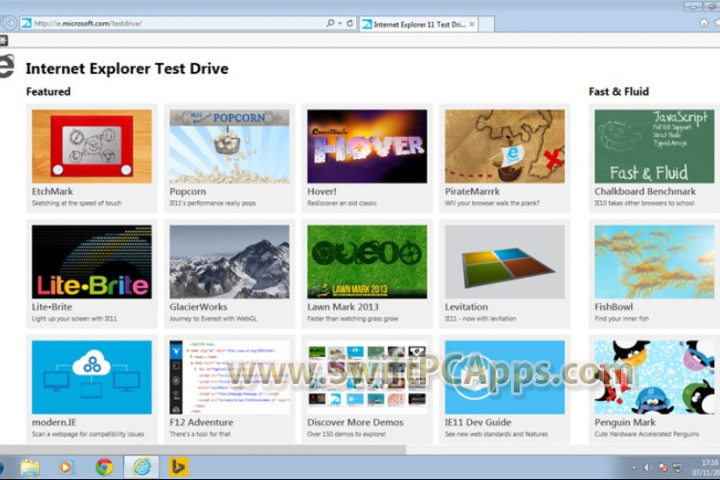The height and width of the screenshot is (480, 720).
Task: Click the network tray icon
Action: click(677, 468)
